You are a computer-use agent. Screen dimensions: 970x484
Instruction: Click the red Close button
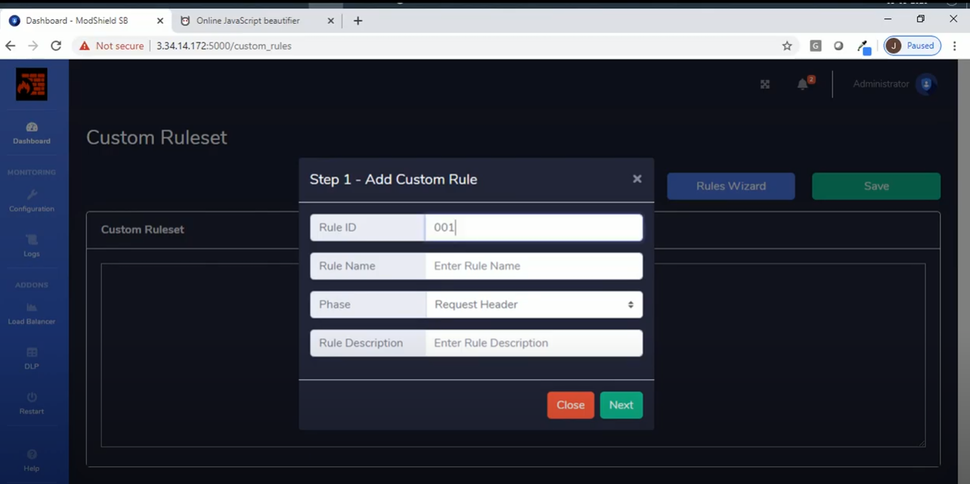tap(570, 405)
